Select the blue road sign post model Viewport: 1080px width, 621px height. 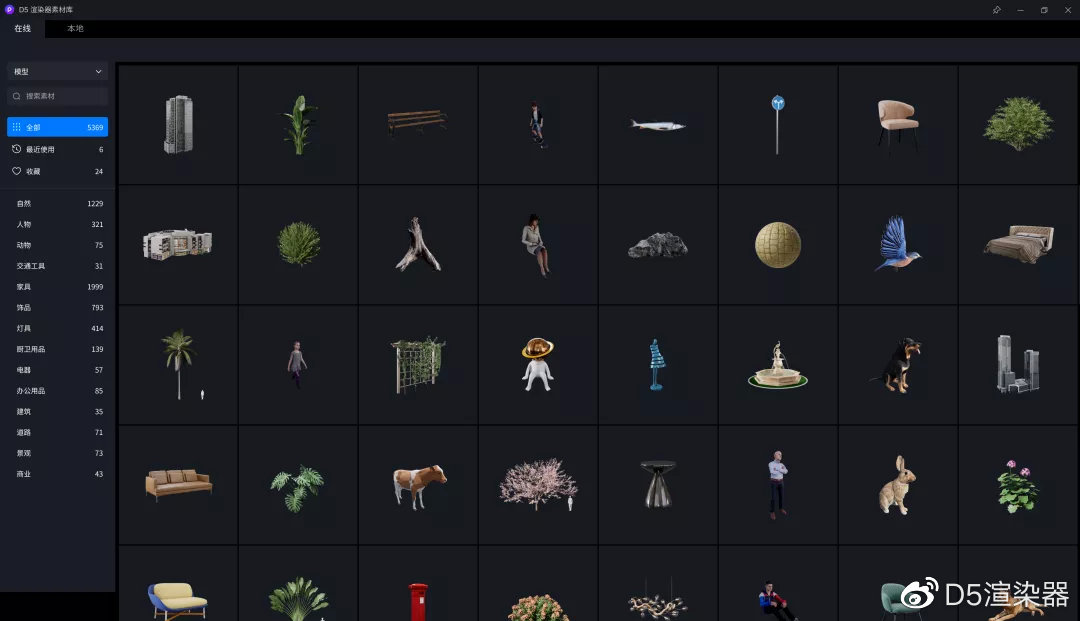[x=778, y=125]
